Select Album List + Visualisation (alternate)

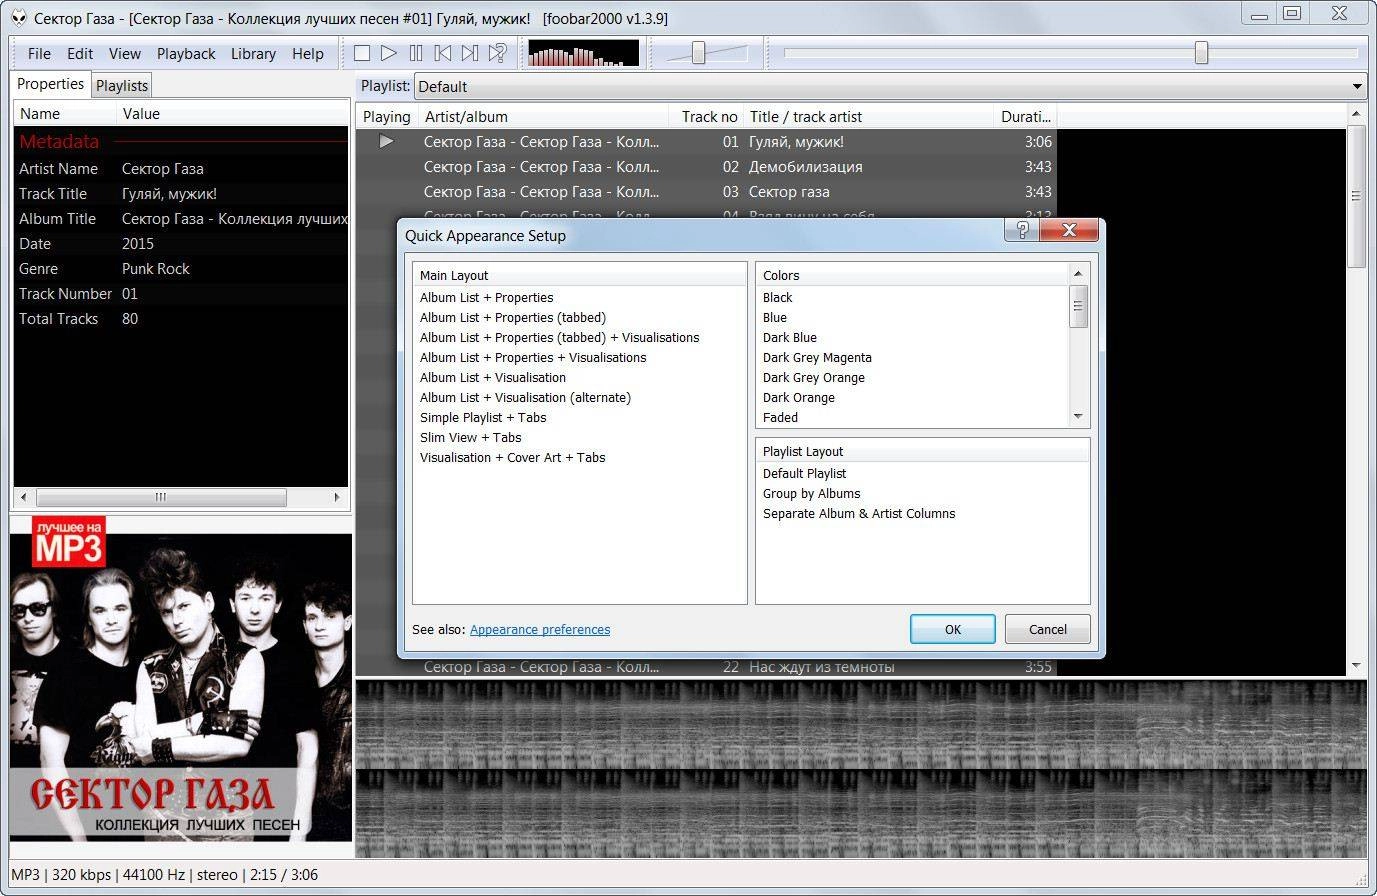(525, 397)
